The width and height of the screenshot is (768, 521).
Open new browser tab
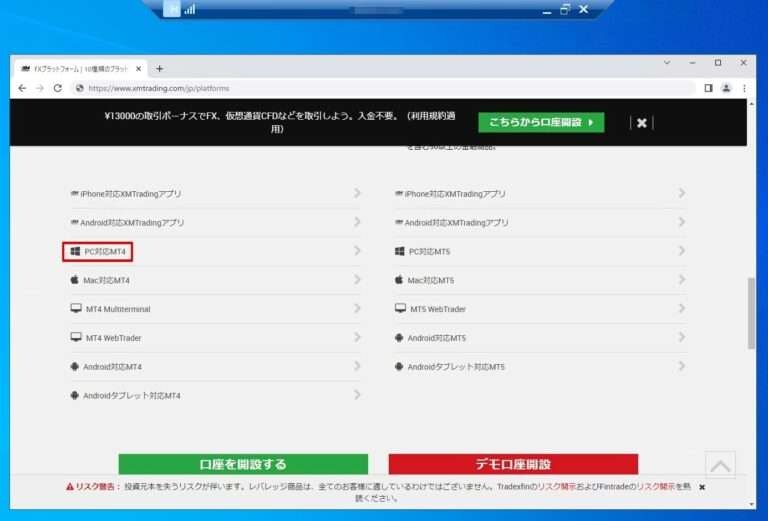point(159,69)
